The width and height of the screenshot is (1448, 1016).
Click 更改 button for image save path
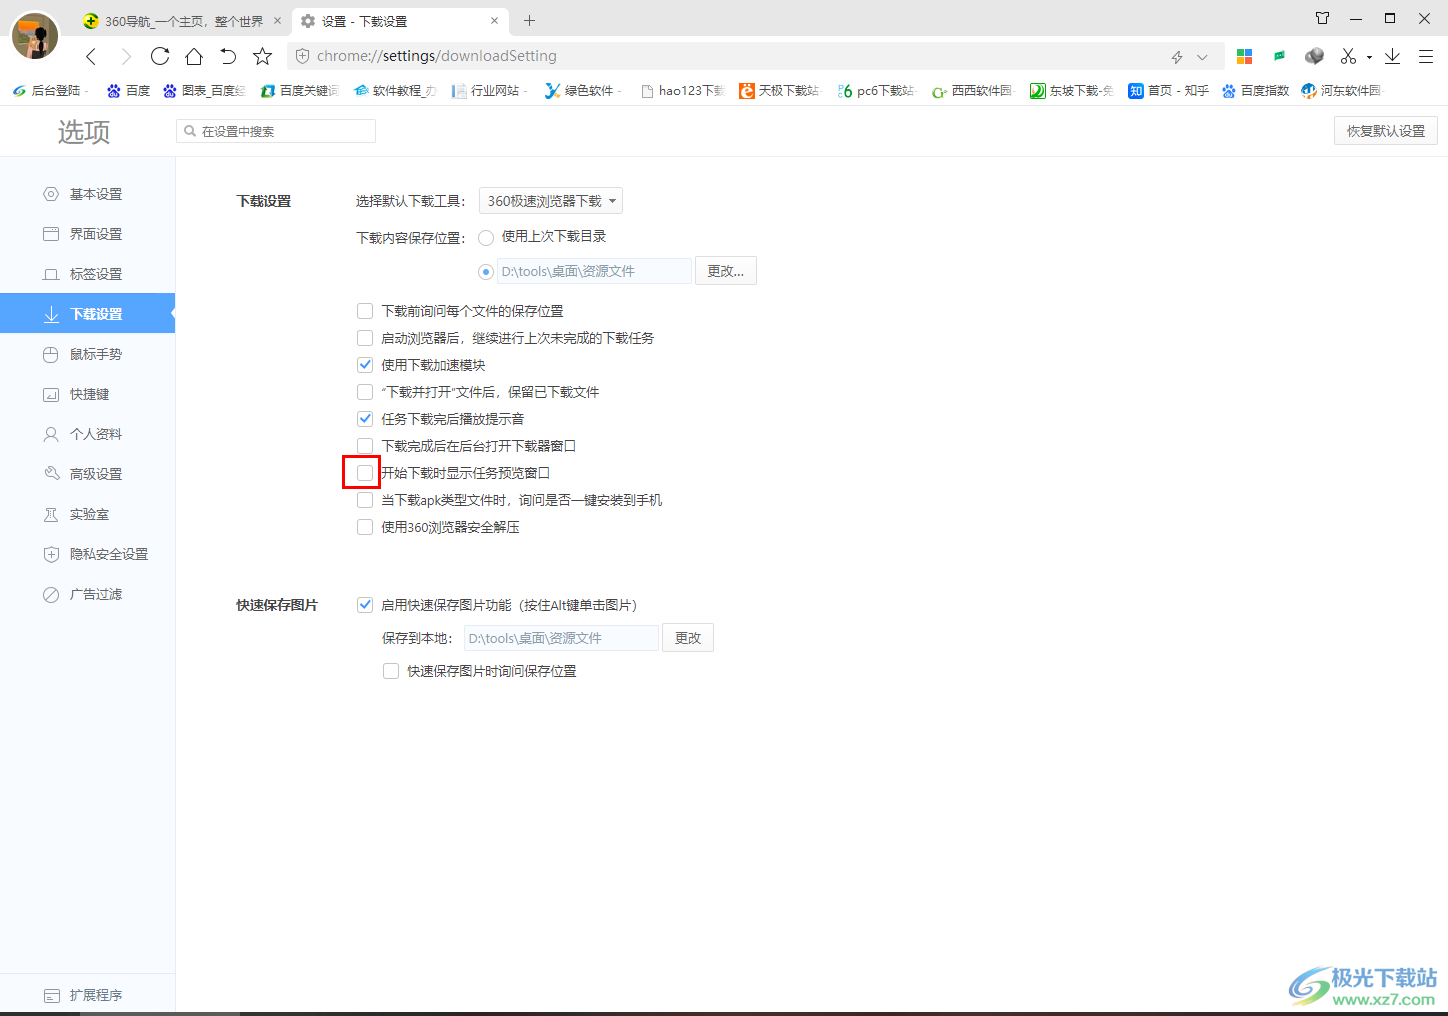click(688, 638)
